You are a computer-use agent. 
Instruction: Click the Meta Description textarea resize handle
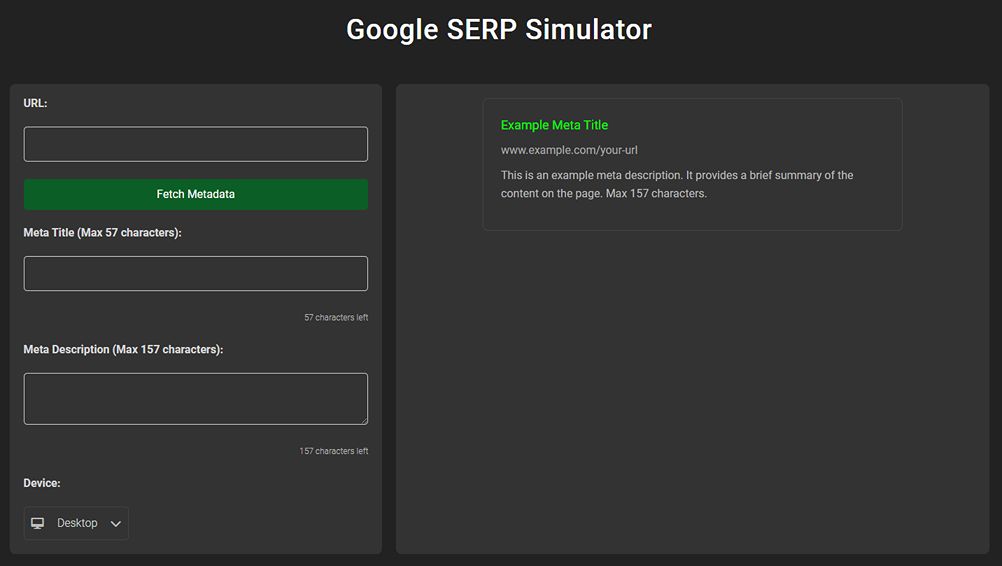[x=364, y=421]
